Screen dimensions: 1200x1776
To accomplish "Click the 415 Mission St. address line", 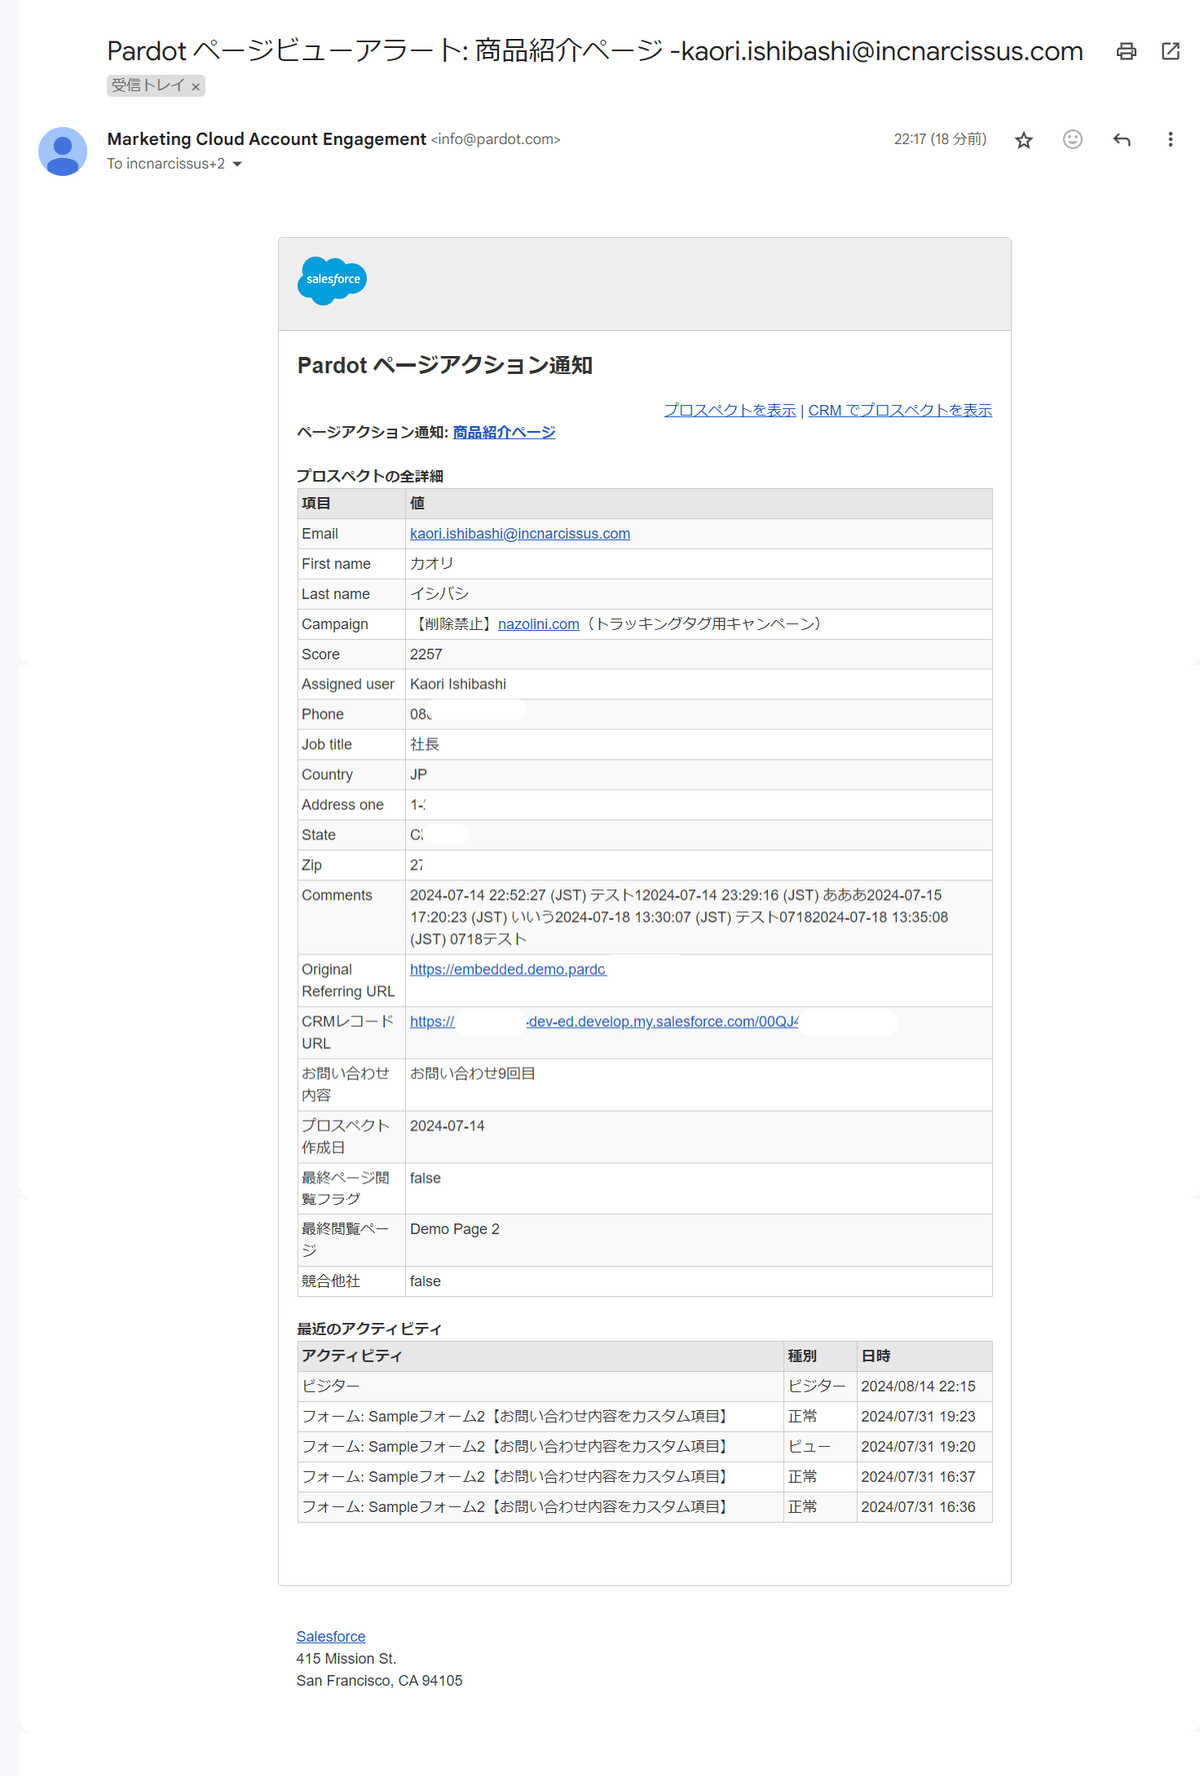I will pos(346,1658).
